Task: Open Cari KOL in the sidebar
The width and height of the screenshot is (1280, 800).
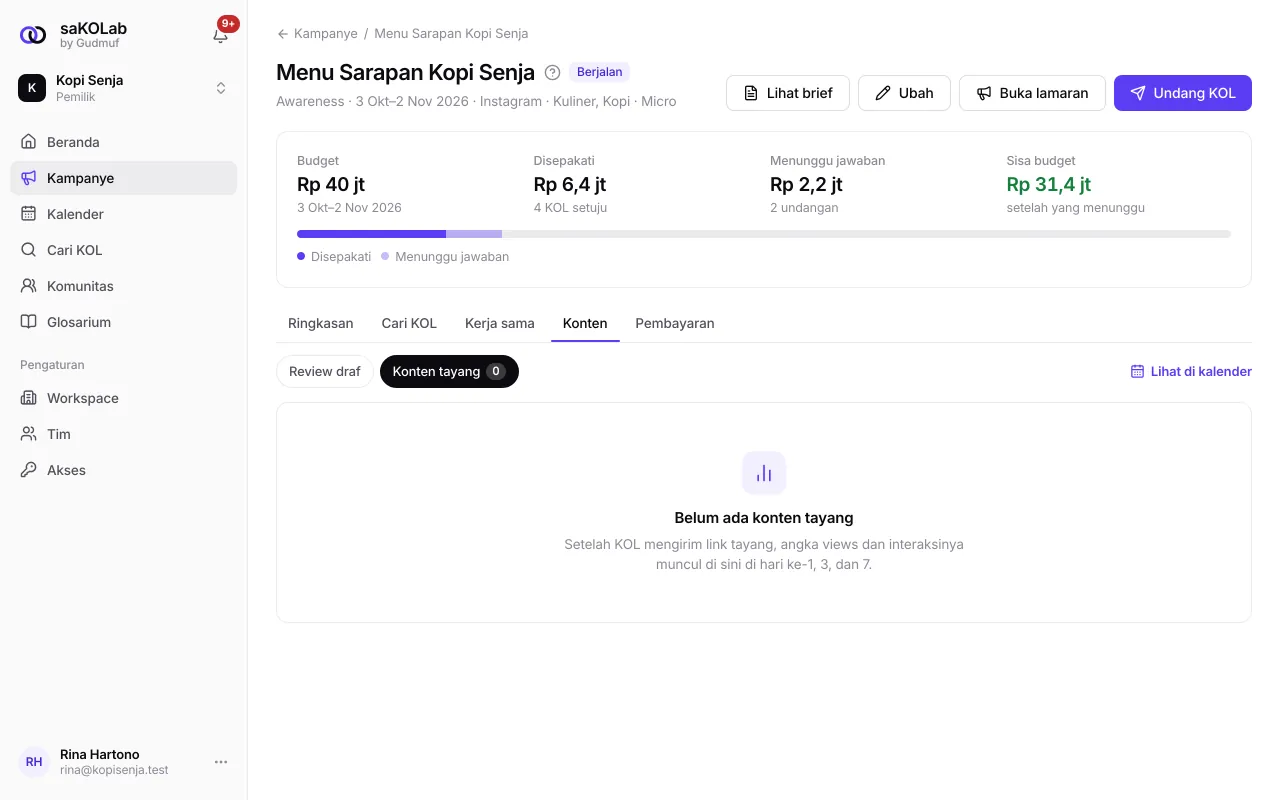Action: (124, 250)
